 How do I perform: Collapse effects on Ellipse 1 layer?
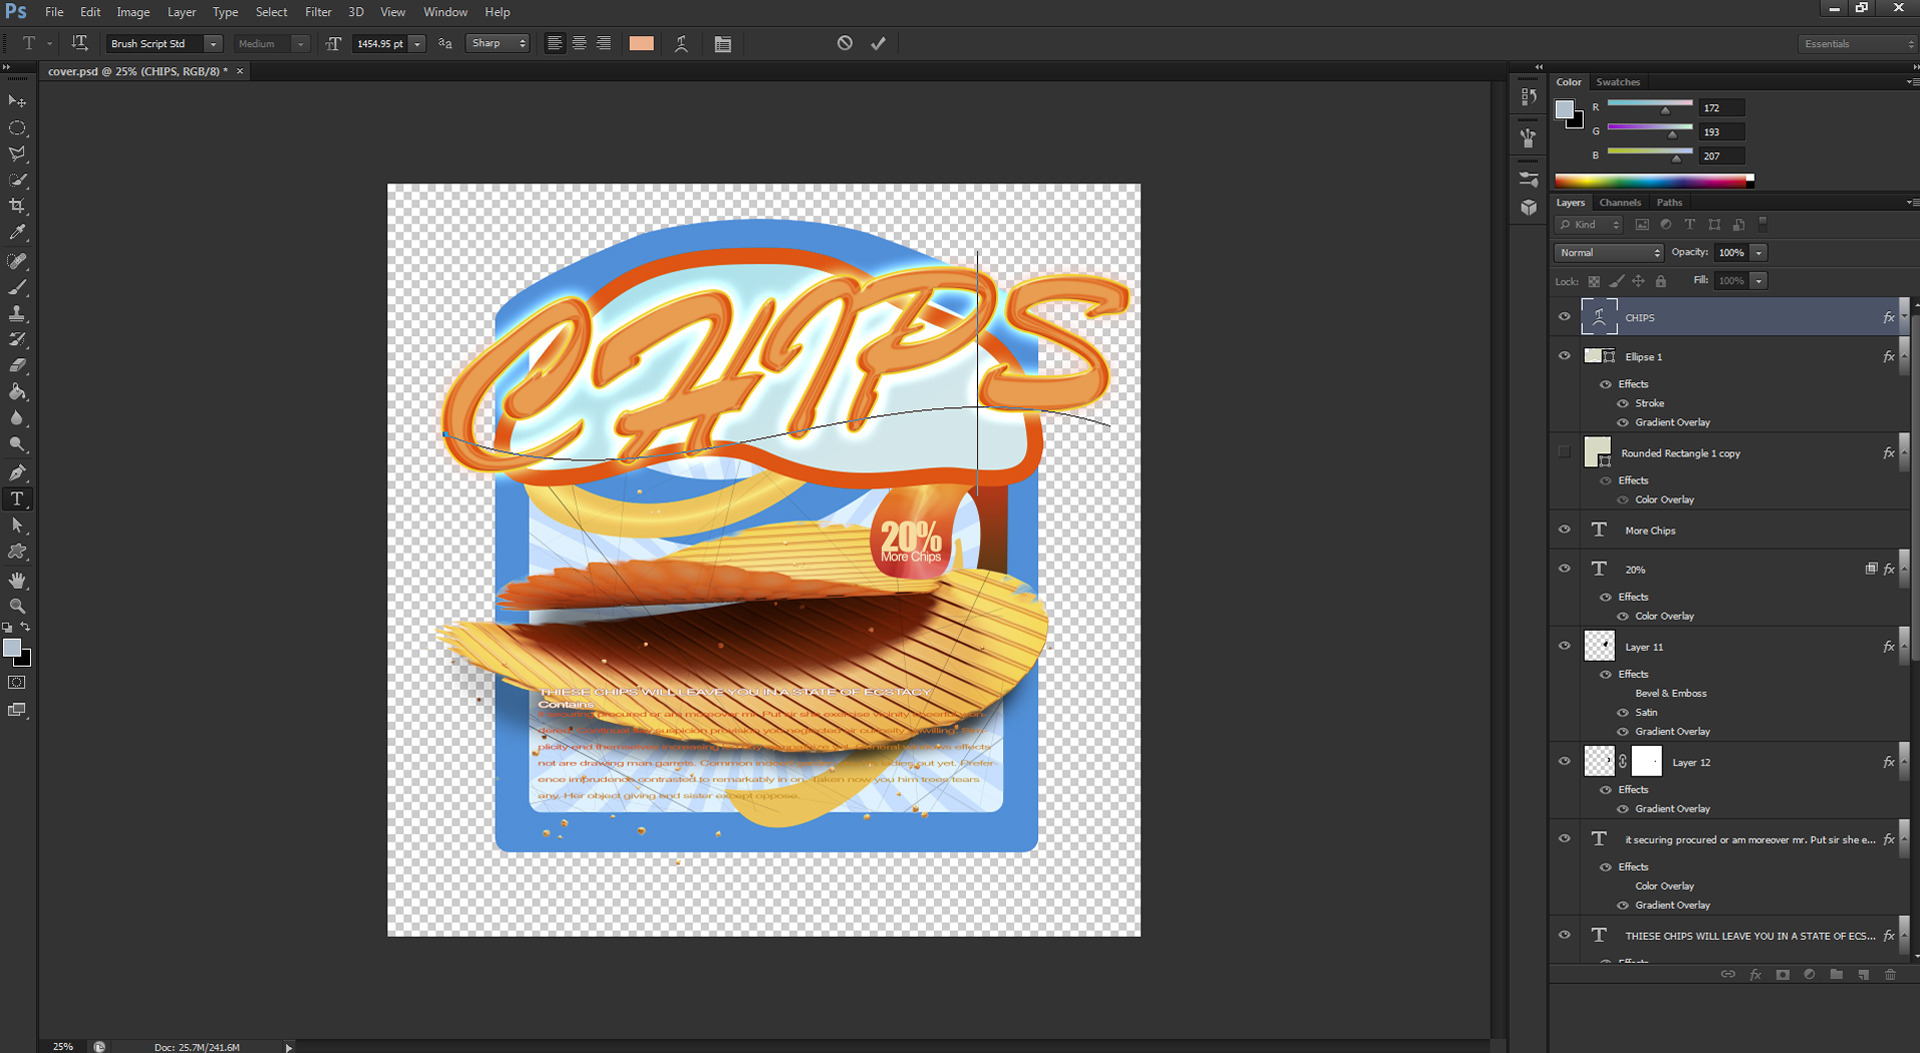click(1902, 356)
